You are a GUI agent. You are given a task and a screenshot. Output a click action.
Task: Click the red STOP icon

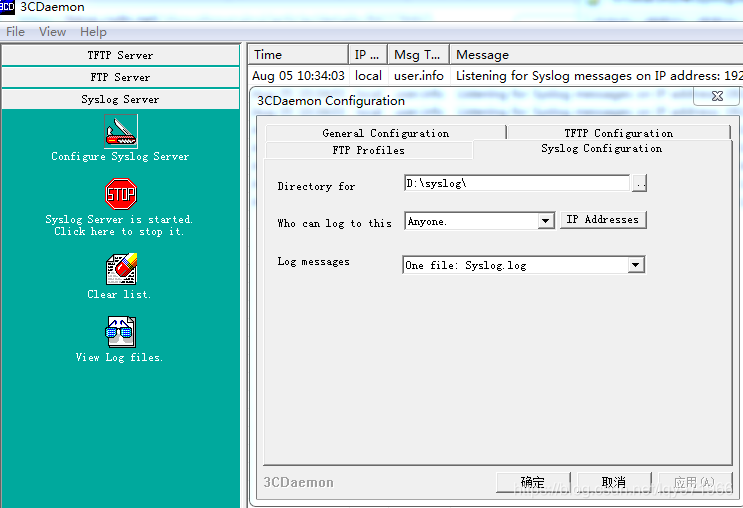click(121, 194)
